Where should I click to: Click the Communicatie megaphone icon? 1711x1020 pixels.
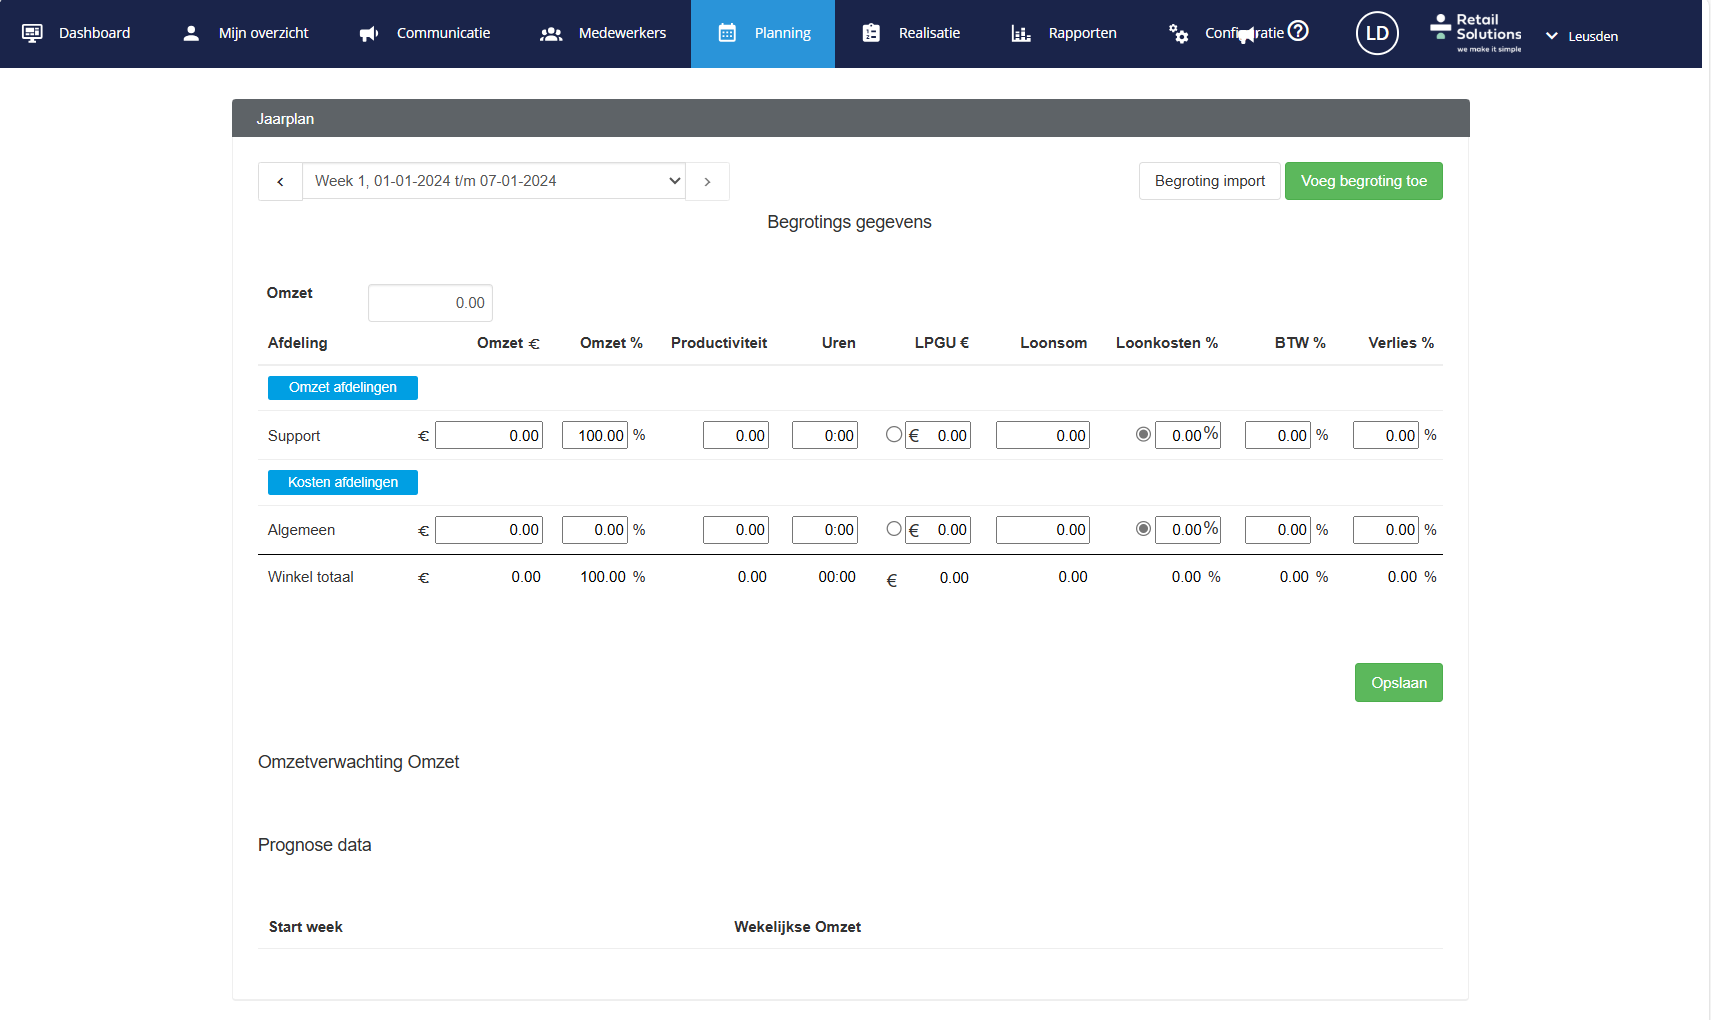(x=369, y=34)
